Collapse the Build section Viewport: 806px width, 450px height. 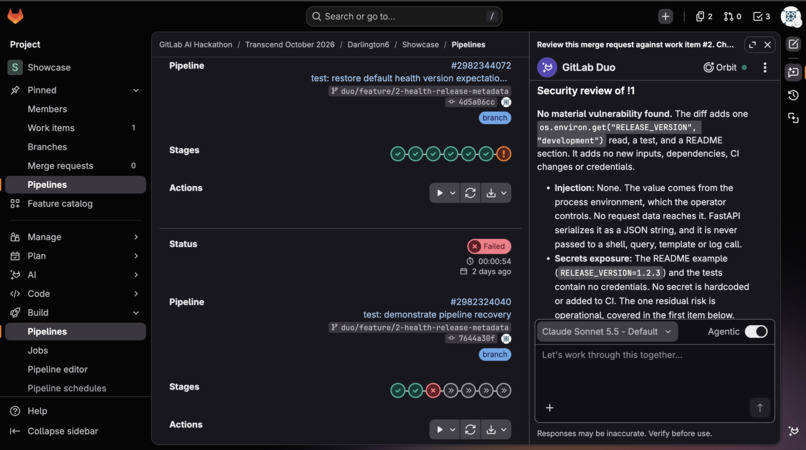76,313
